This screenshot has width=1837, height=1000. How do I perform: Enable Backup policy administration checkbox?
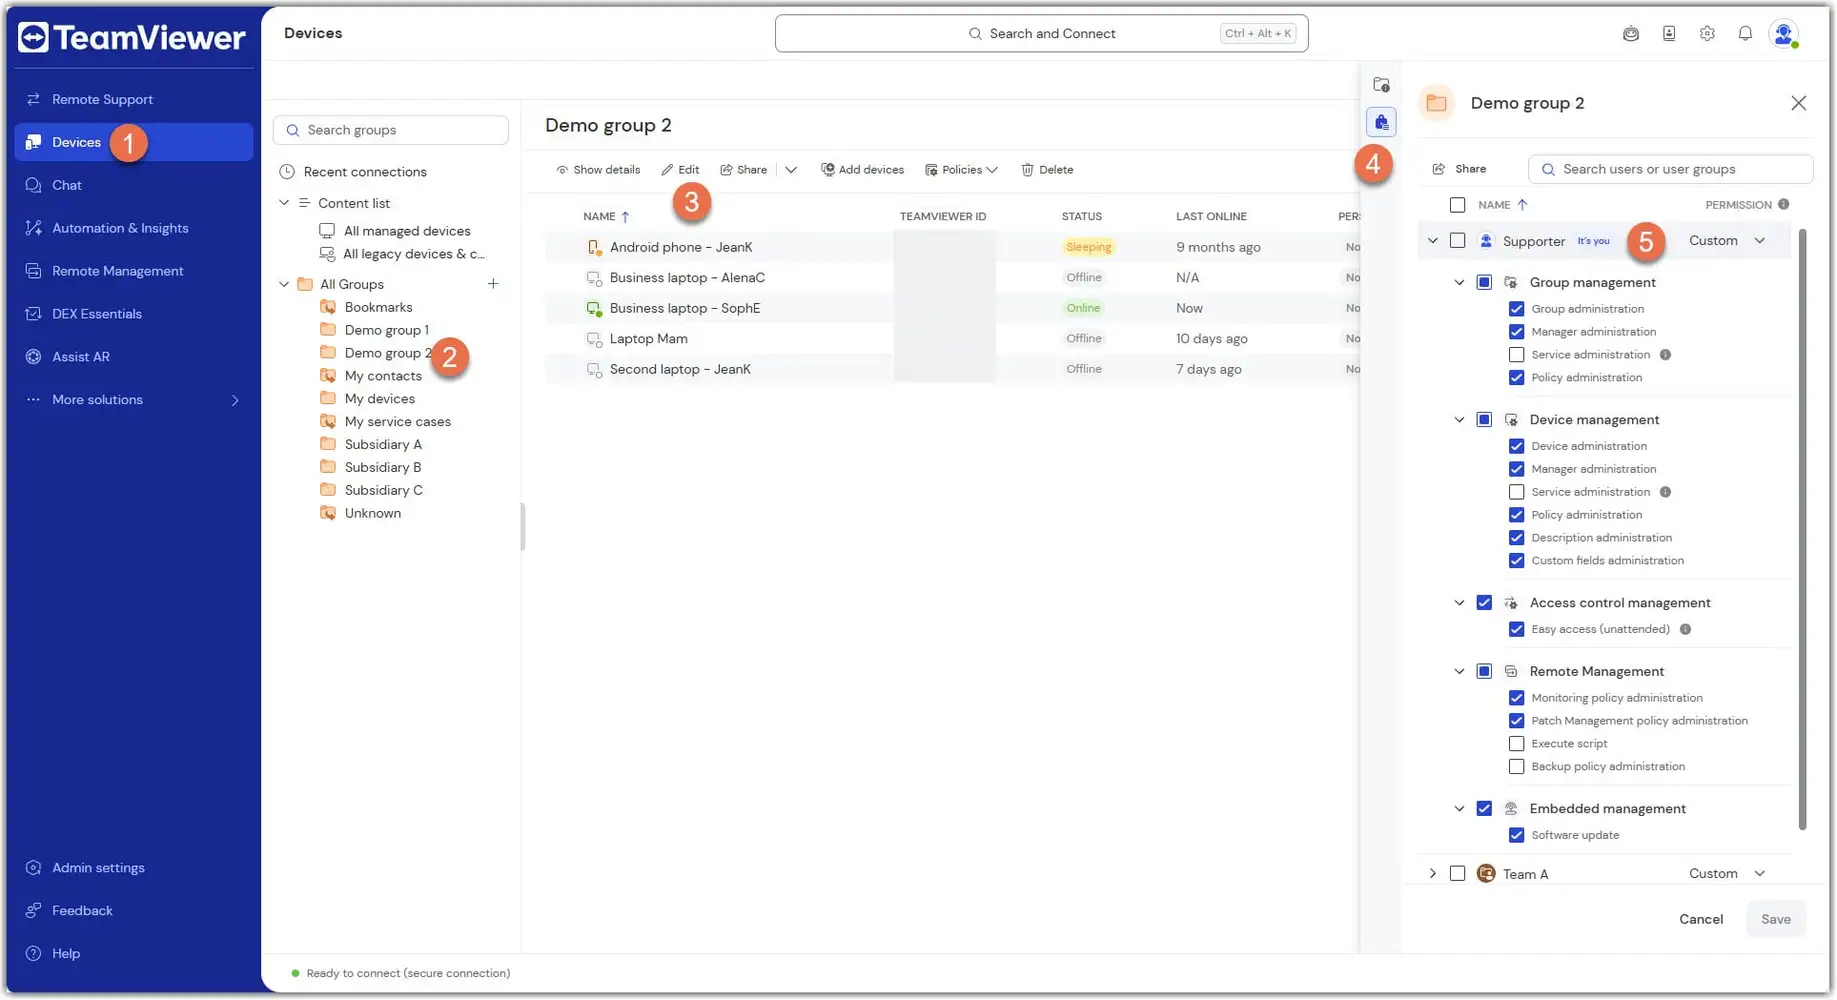(1516, 767)
